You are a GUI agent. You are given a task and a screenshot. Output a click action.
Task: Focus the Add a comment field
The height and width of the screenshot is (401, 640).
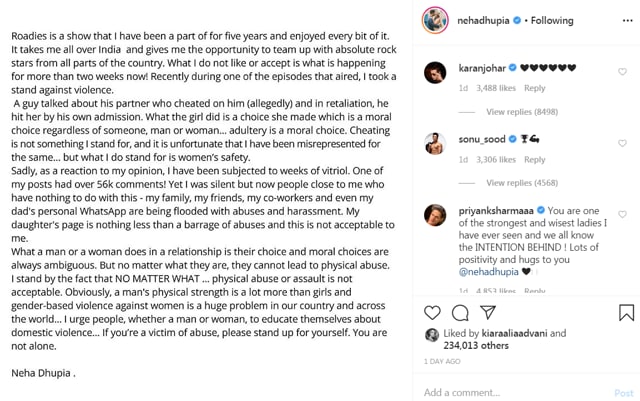[514, 393]
